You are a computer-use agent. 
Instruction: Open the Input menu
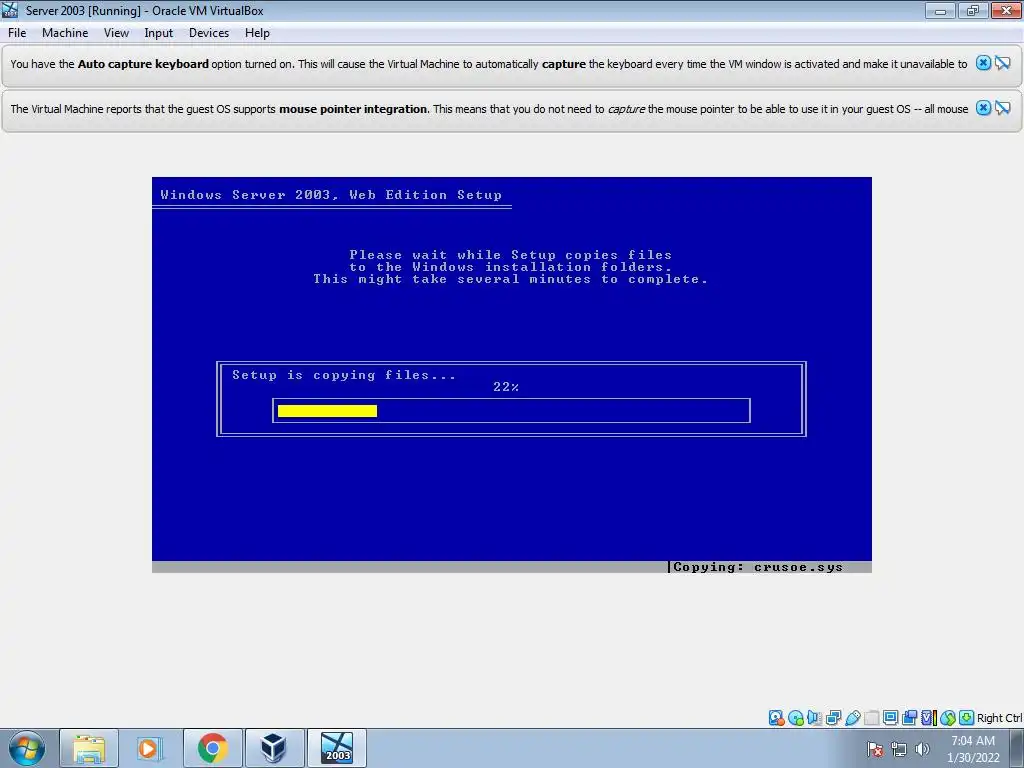coord(159,33)
